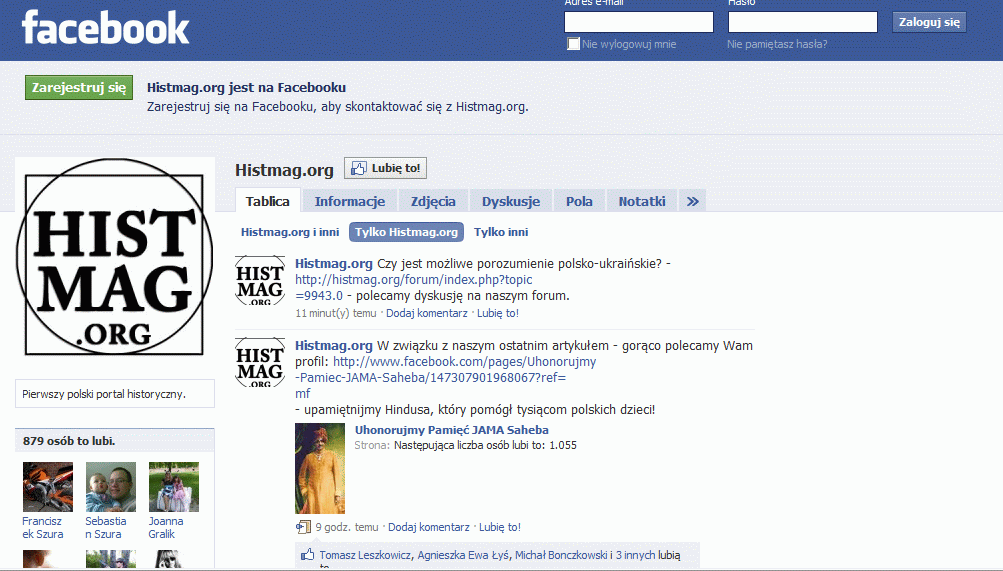Expand more tabs with the double-chevron
The width and height of the screenshot is (1003, 571).
click(x=692, y=201)
